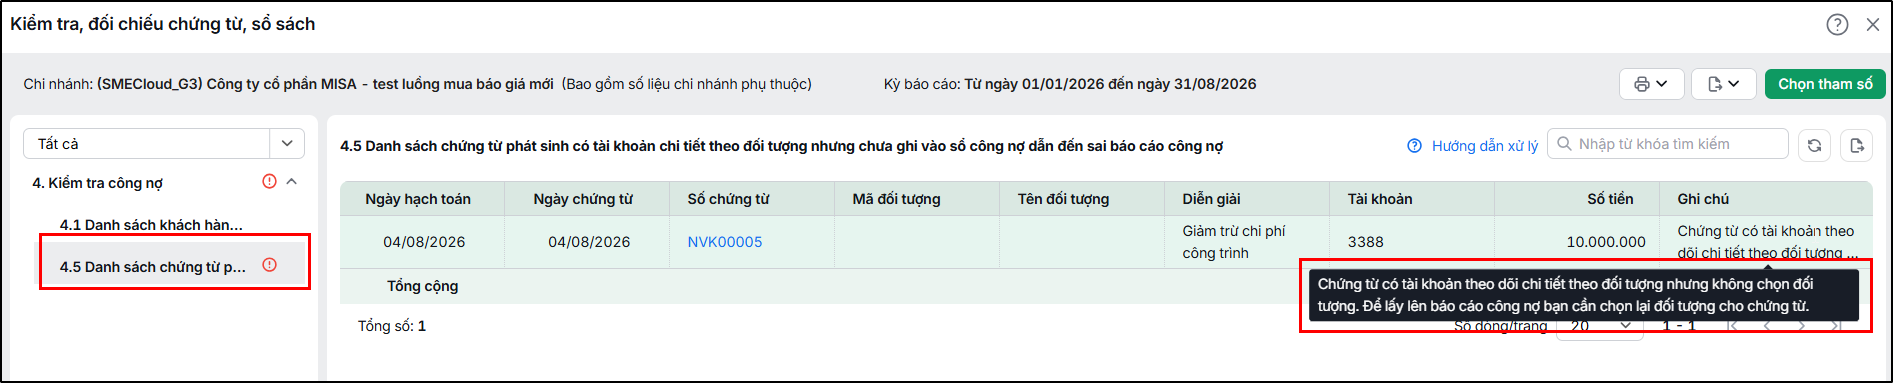Image resolution: width=1893 pixels, height=383 pixels.
Task: Open voucher link NVK00005
Action: [x=725, y=242]
